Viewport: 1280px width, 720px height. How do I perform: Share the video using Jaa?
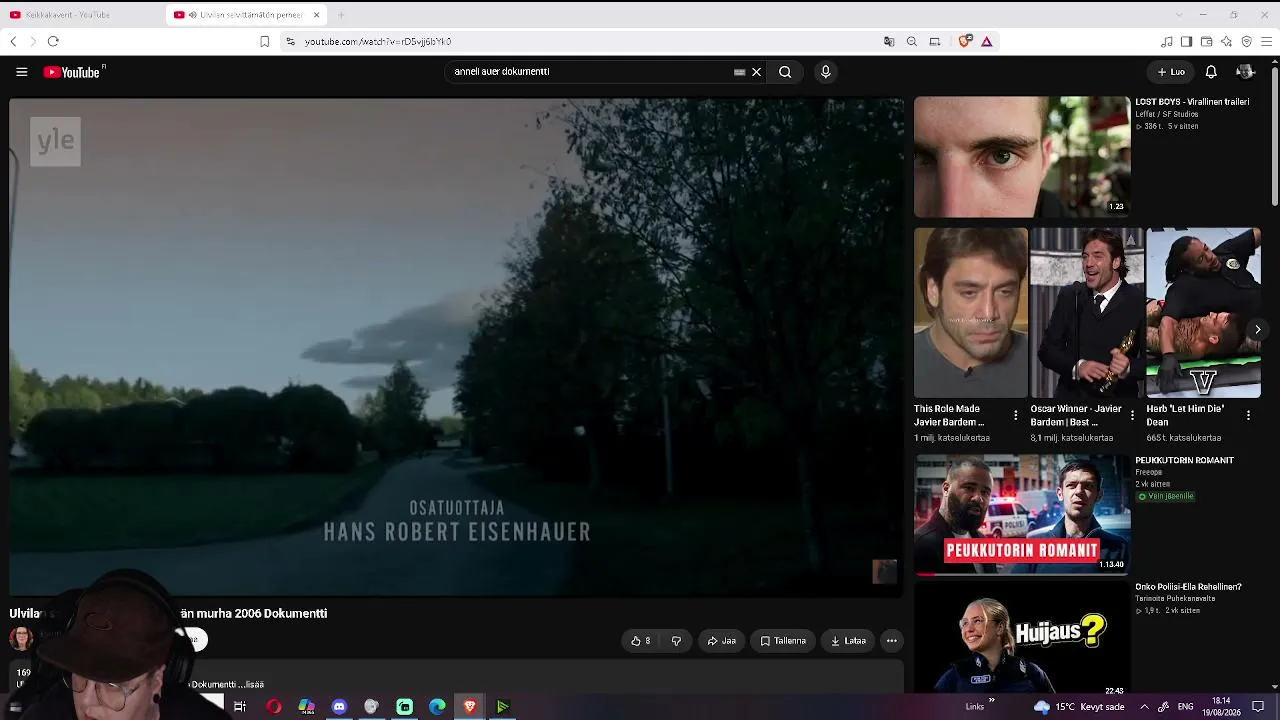(x=721, y=641)
